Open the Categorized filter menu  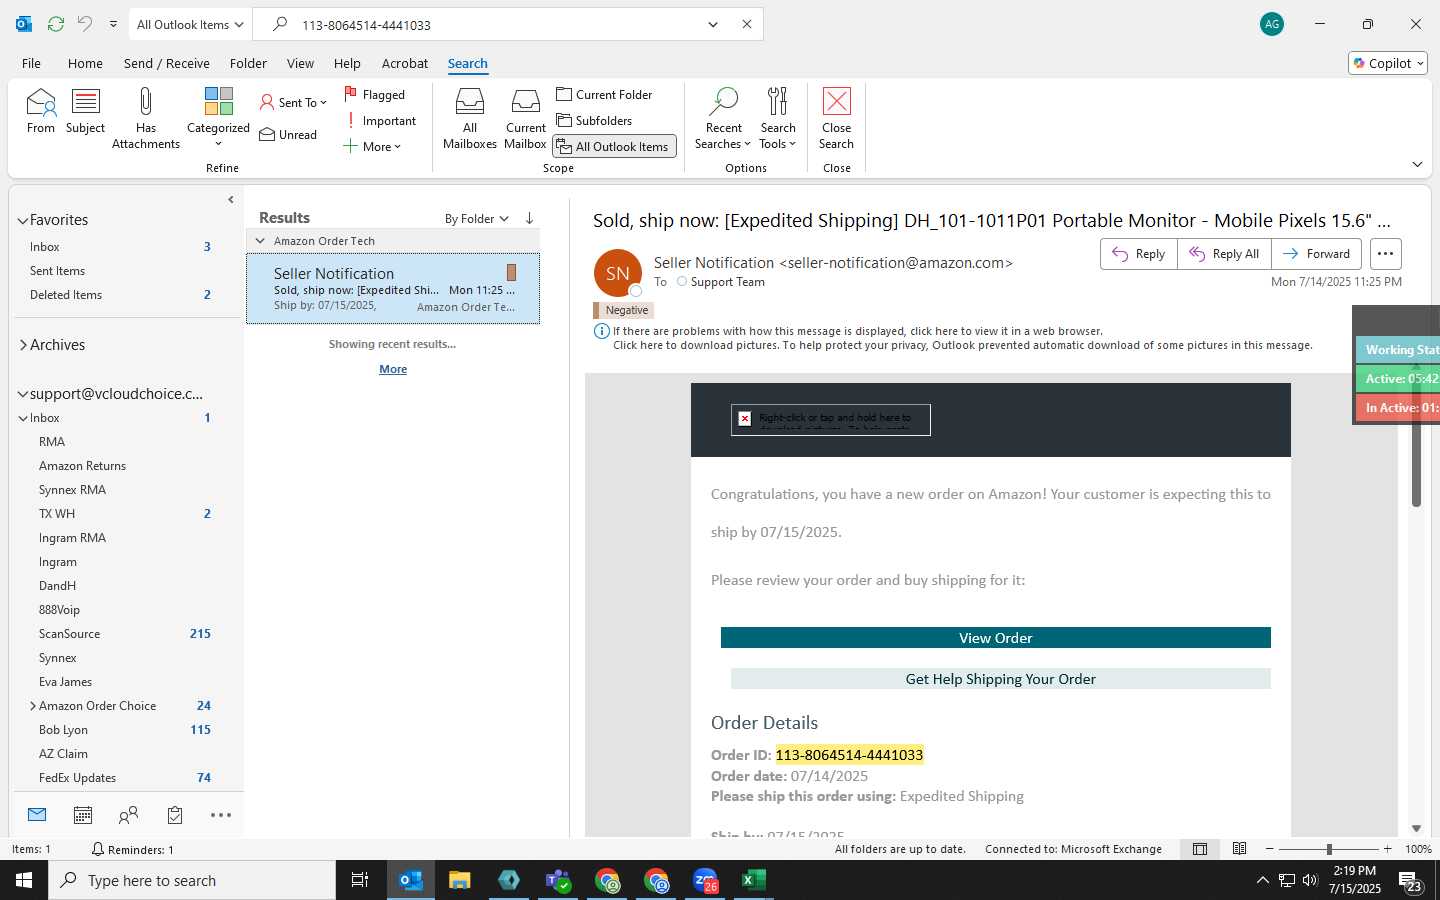(x=218, y=118)
